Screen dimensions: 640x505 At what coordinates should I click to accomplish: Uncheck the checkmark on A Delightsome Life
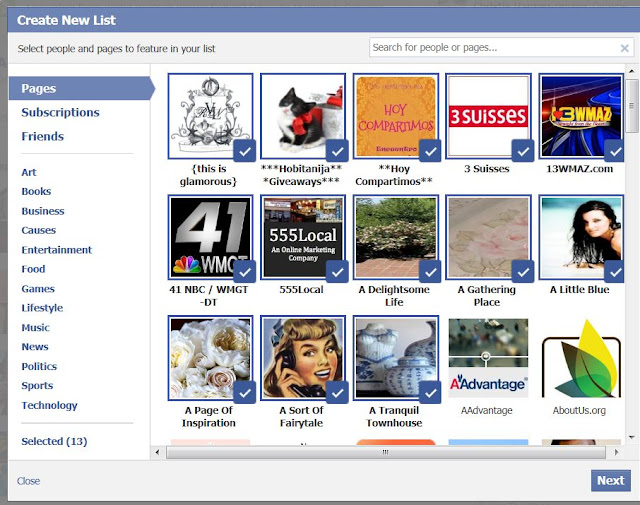pyautogui.click(x=430, y=272)
